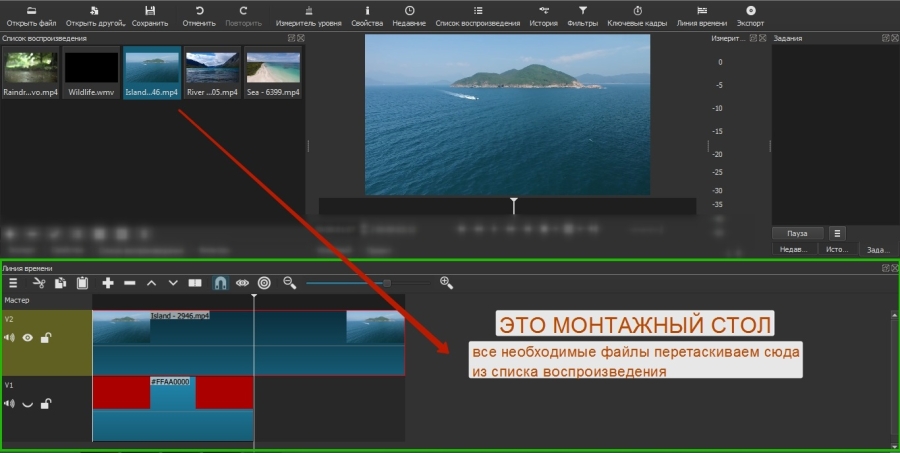Toggle lock on V1 track
Image resolution: width=900 pixels, height=453 pixels.
[x=46, y=404]
